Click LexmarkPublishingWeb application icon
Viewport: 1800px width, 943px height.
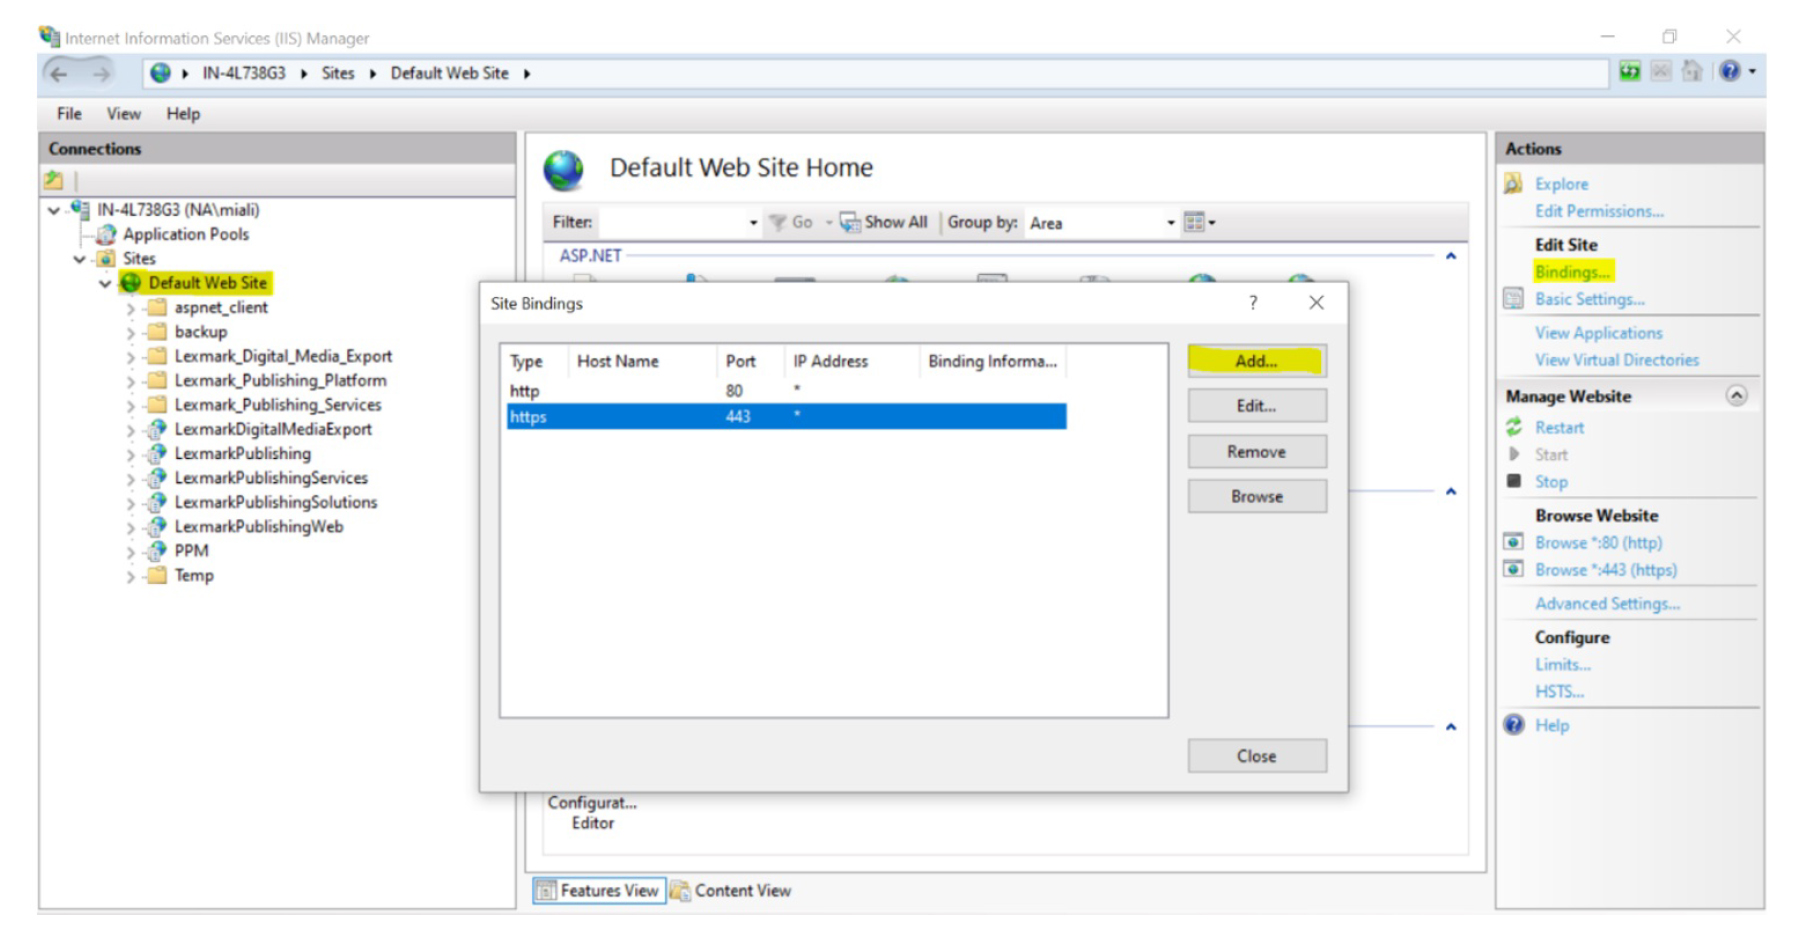point(157,527)
